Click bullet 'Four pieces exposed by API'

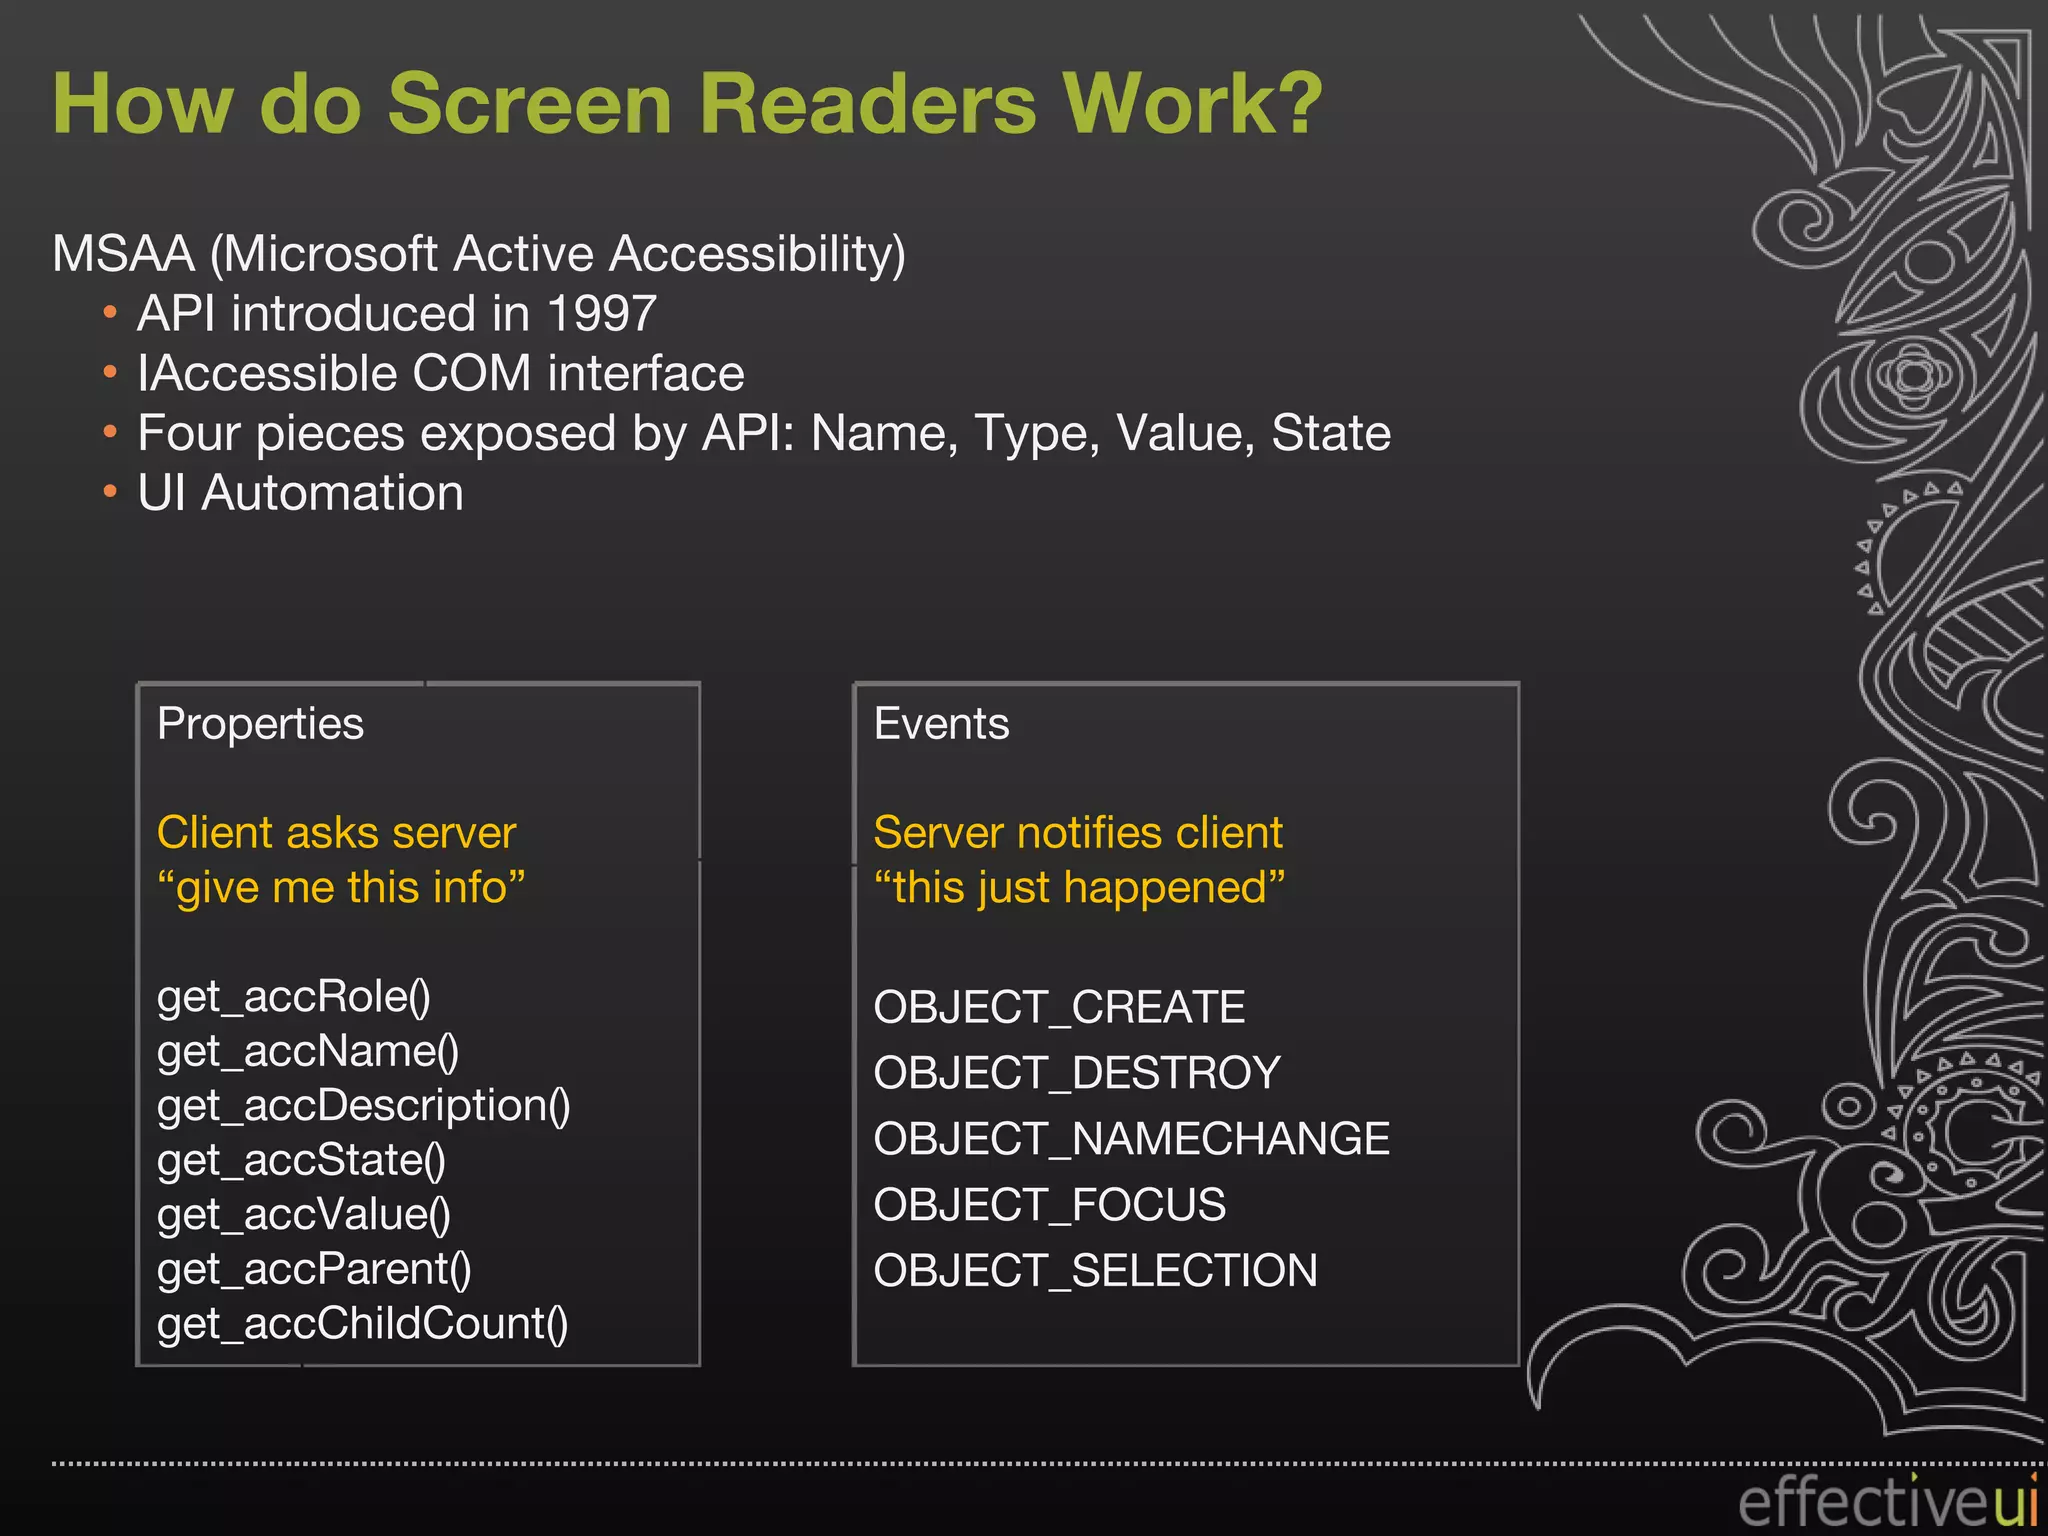pyautogui.click(x=764, y=434)
